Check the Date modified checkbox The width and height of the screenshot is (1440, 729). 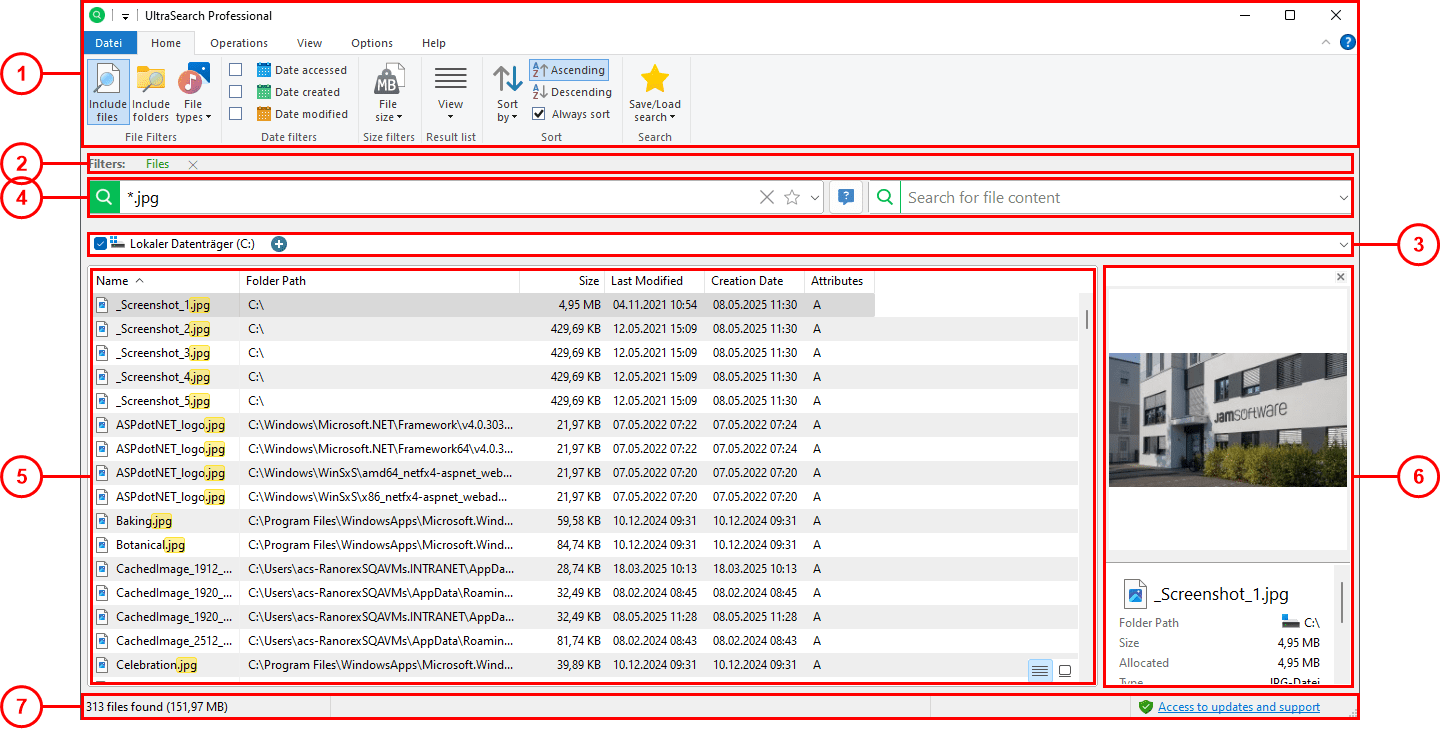[x=236, y=113]
